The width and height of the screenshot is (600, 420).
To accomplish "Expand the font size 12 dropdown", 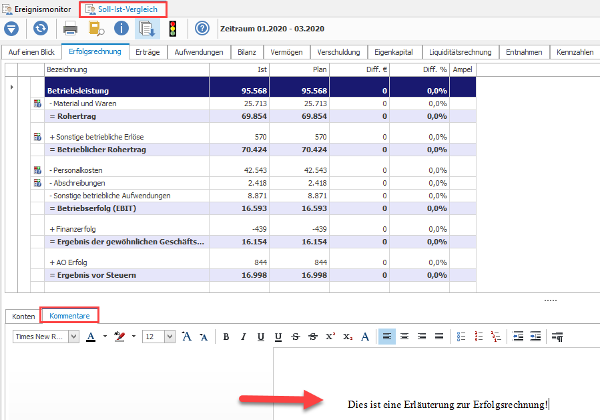I will tap(170, 337).
